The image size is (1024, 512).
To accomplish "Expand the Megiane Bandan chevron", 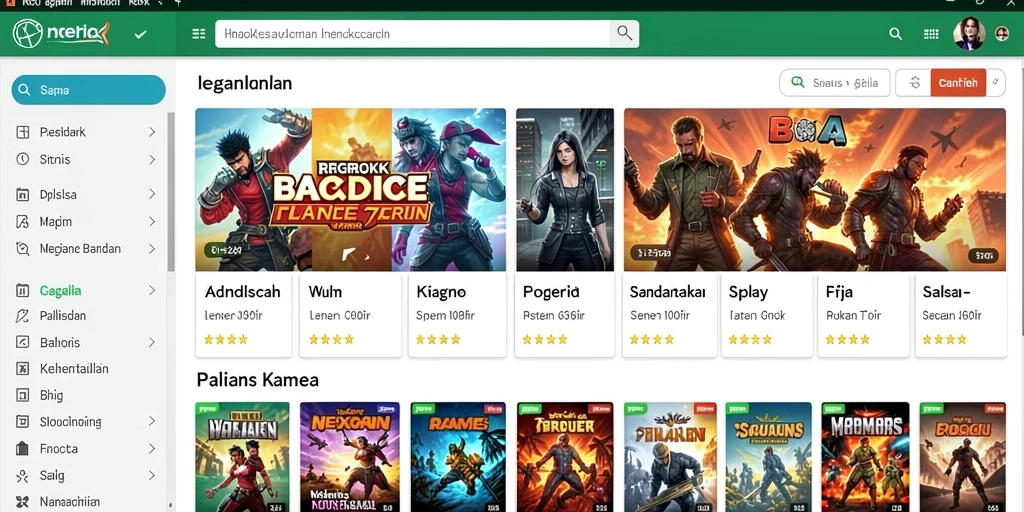I will pos(152,249).
